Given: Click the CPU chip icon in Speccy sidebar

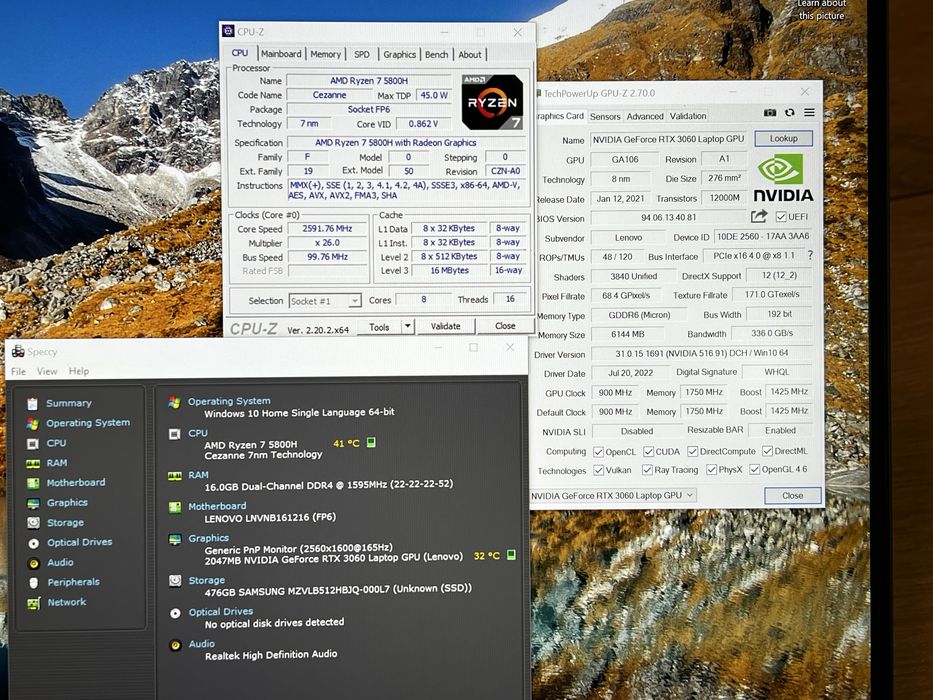Looking at the screenshot, I should 33,443.
